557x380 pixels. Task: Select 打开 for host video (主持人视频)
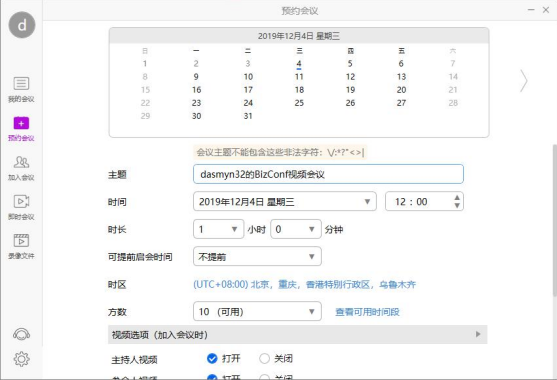[212, 359]
